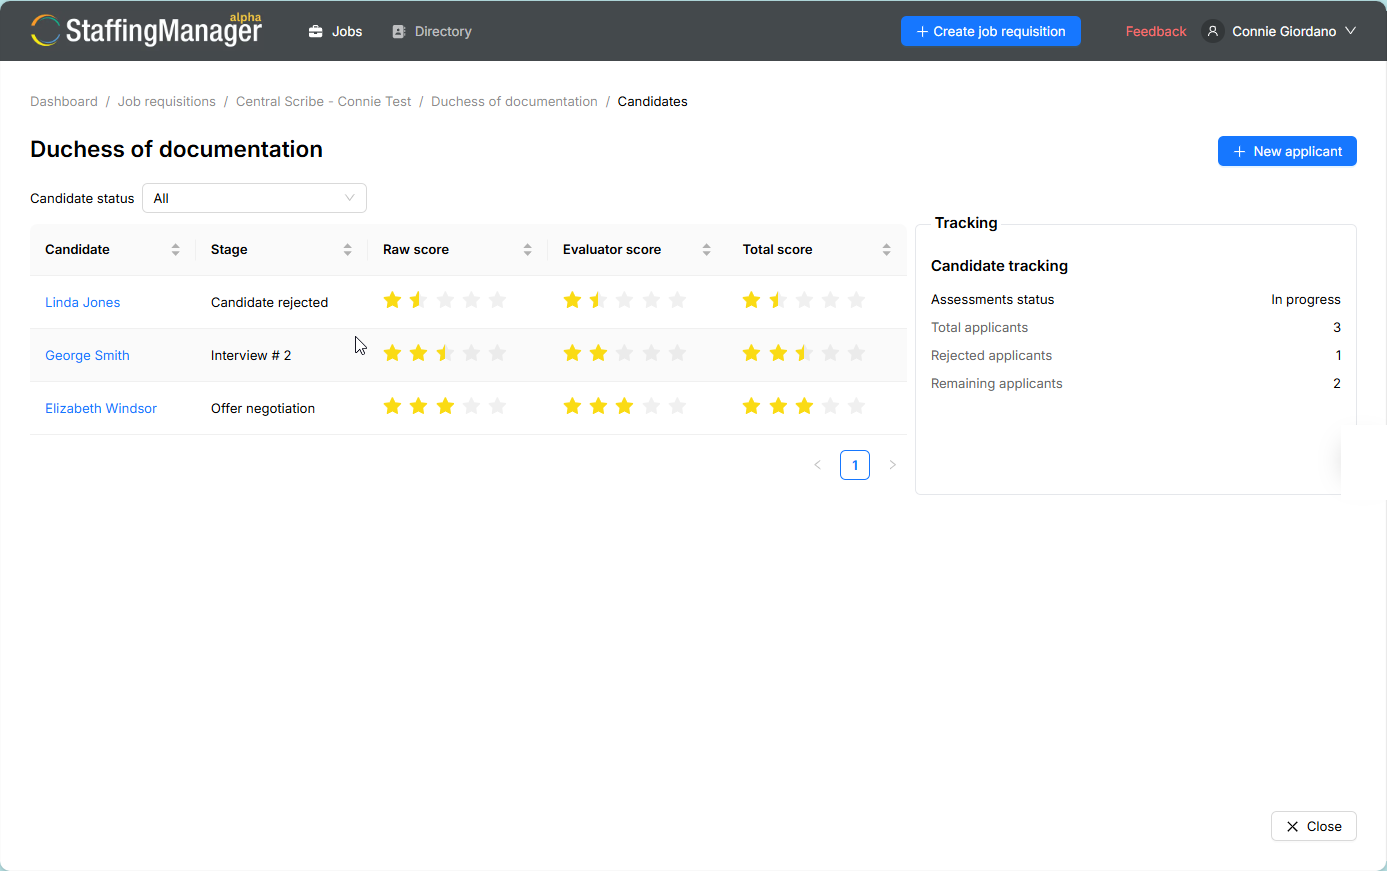Click George Smith evaluator score stars

[x=625, y=353]
